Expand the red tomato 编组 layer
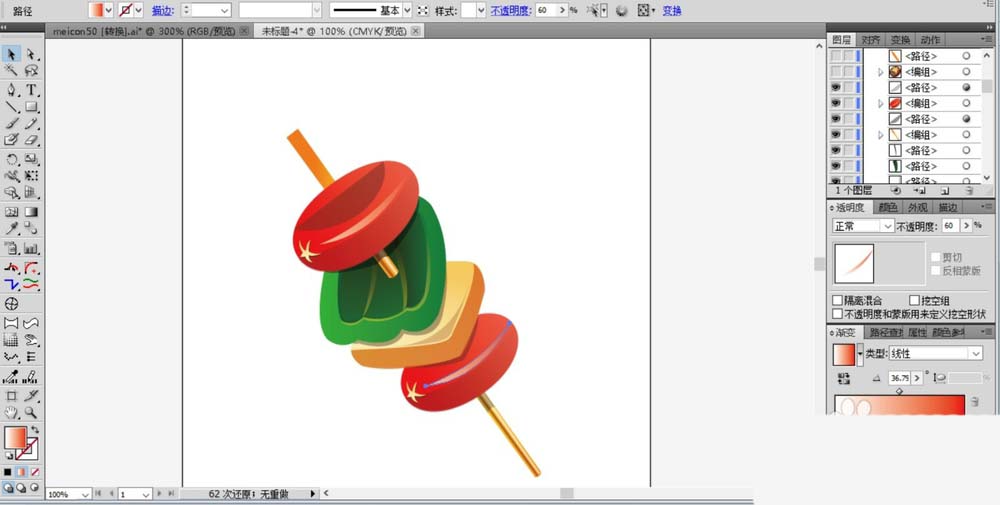1000x505 pixels. (x=881, y=103)
